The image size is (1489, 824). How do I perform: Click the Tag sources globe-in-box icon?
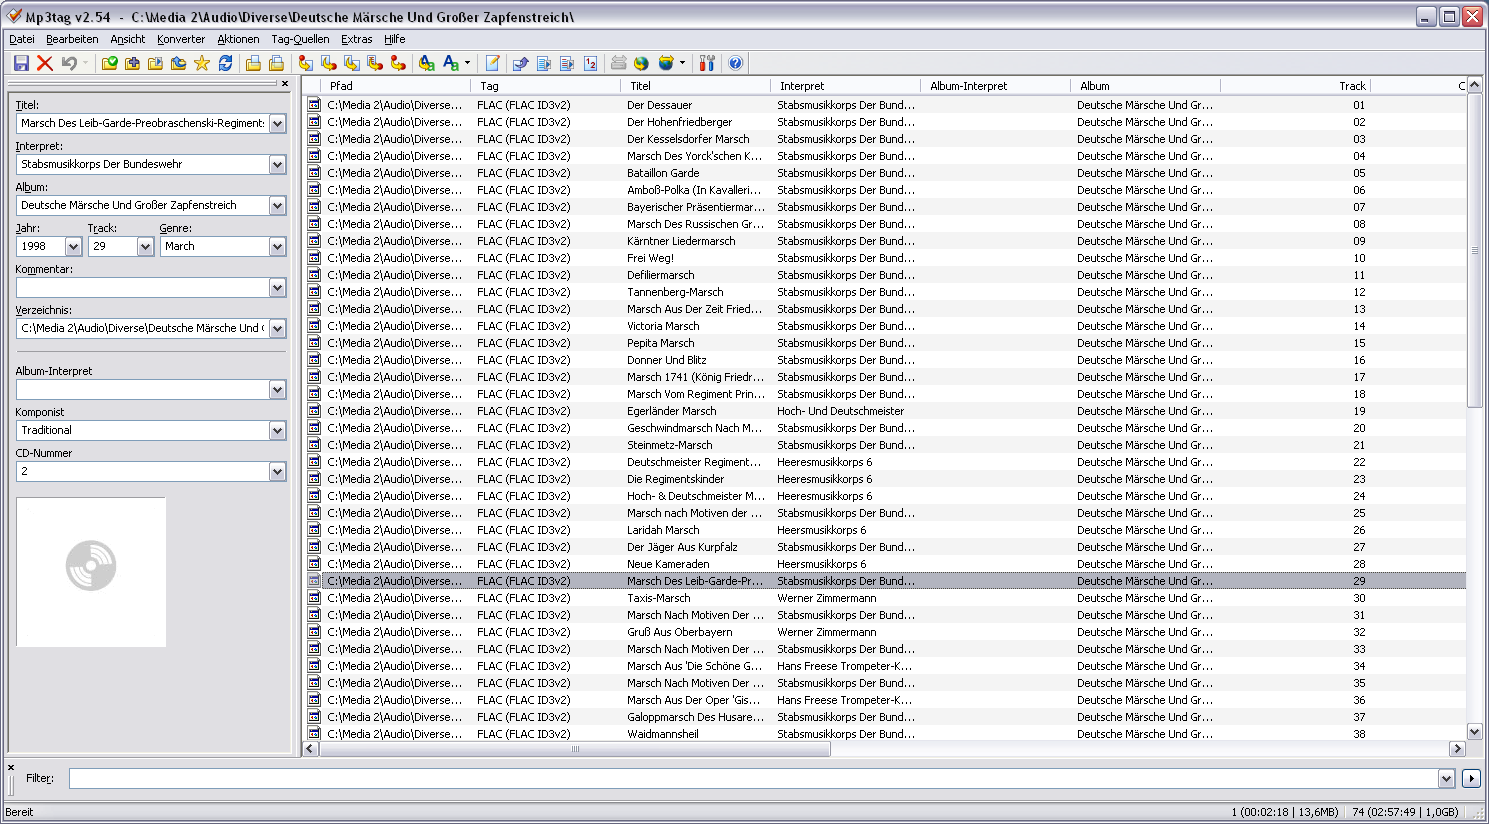coord(666,63)
